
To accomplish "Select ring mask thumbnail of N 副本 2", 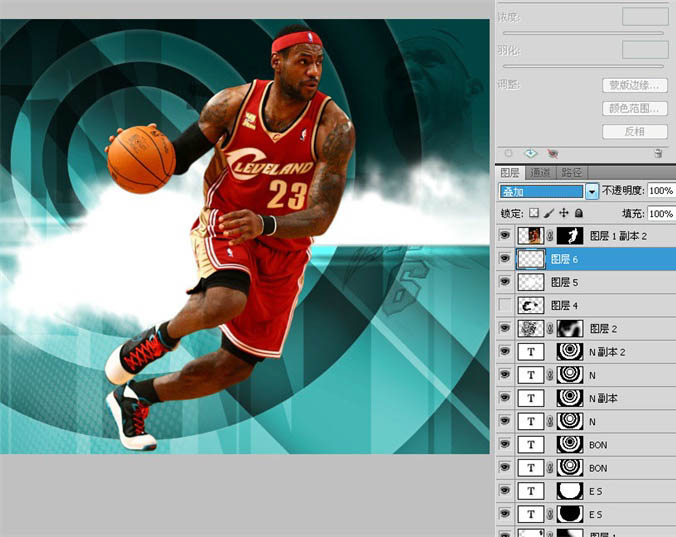I will [570, 352].
